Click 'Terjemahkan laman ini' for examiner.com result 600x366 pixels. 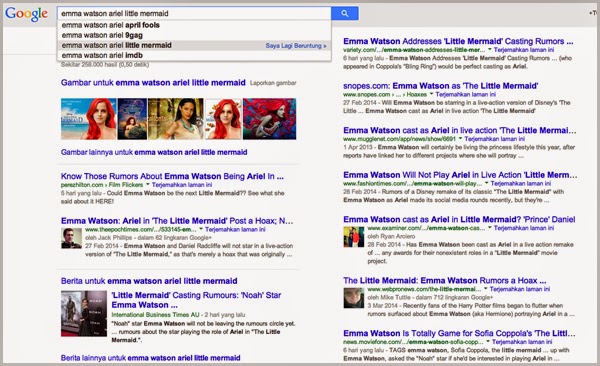click(524, 228)
